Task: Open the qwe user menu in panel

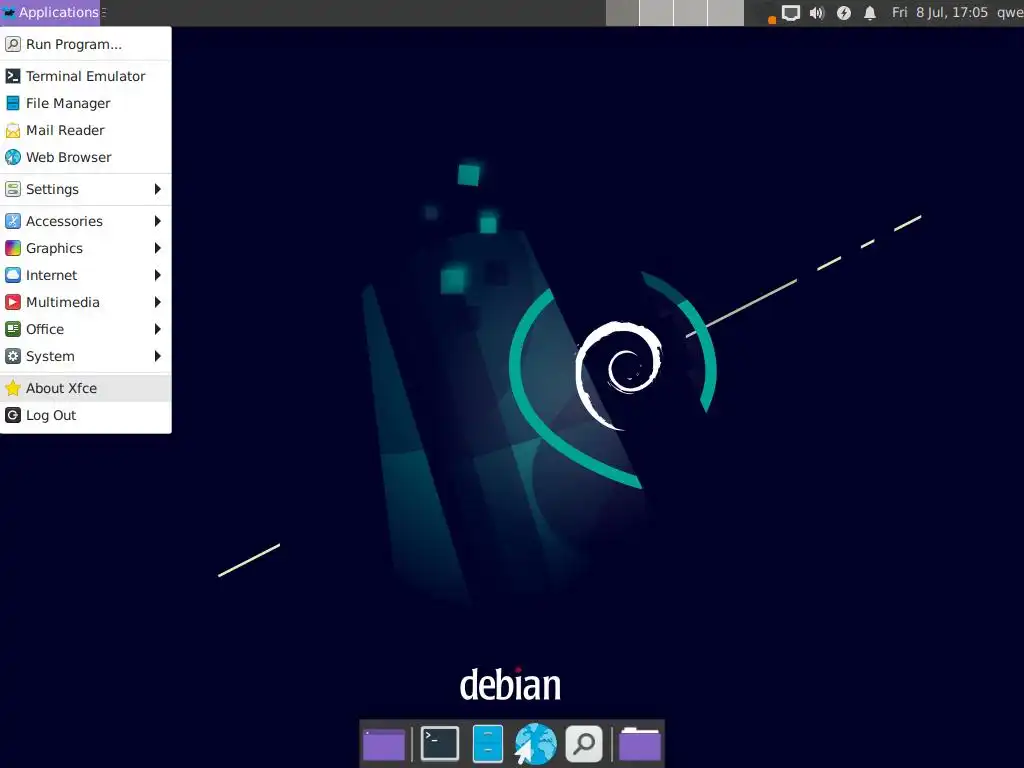Action: tap(1010, 12)
